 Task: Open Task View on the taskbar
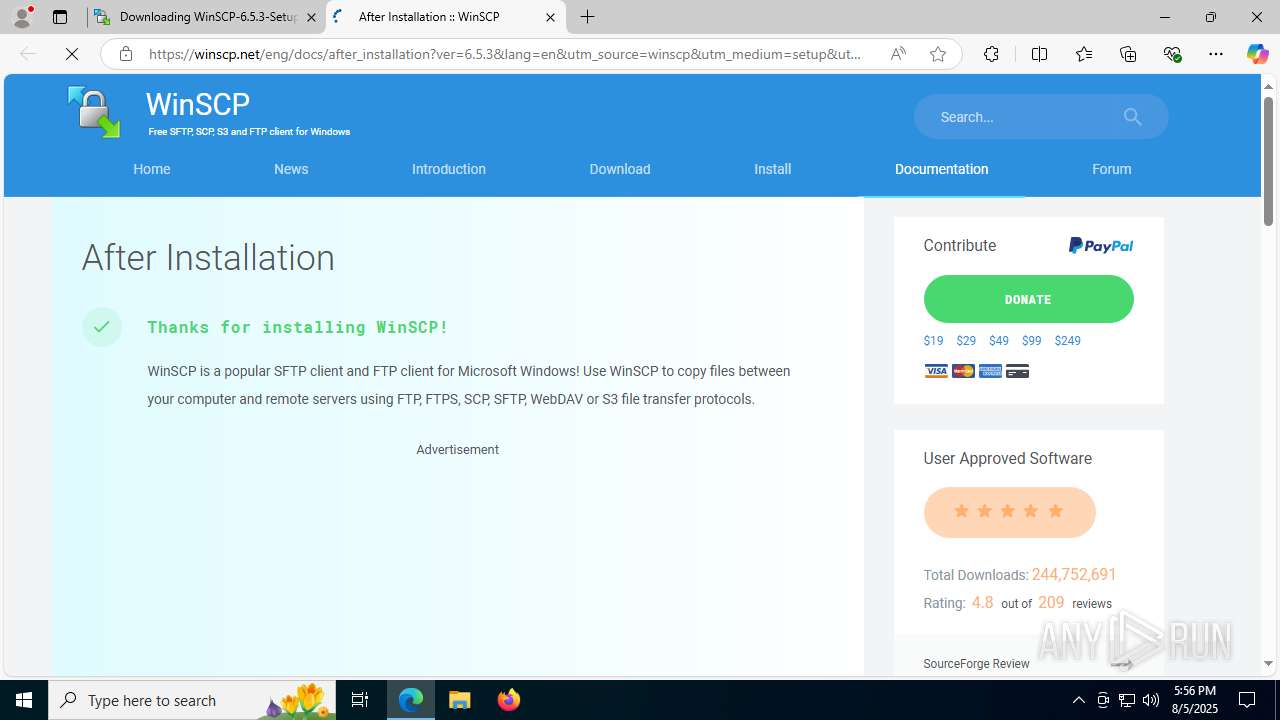pos(360,700)
